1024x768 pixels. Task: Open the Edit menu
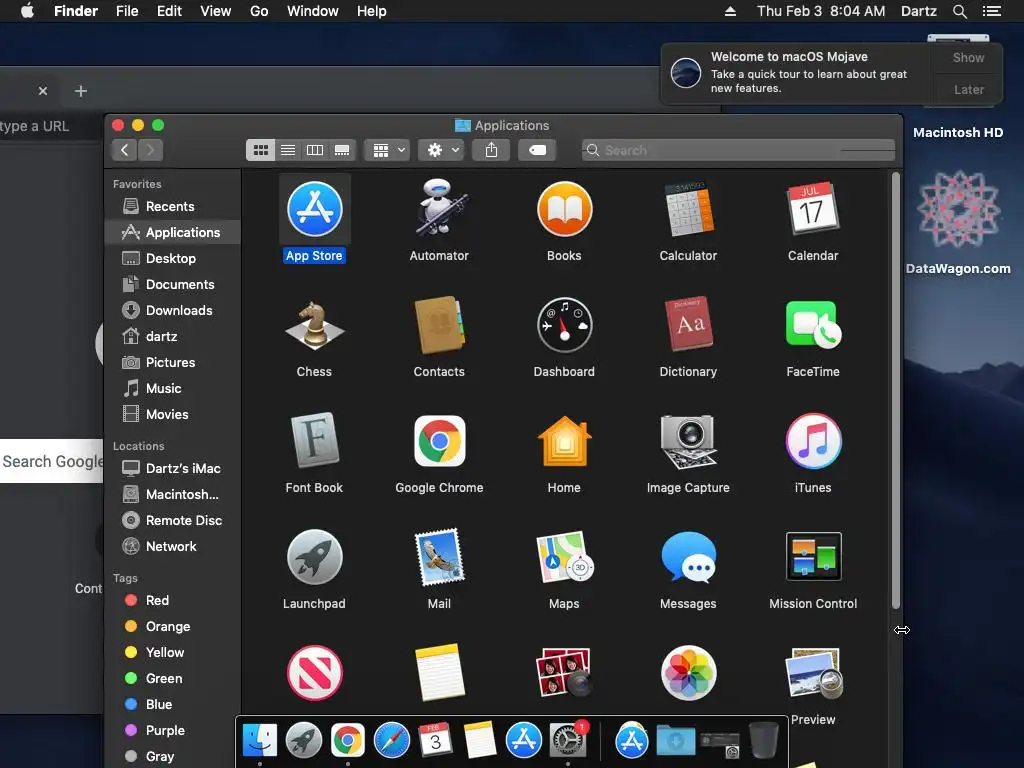(169, 11)
